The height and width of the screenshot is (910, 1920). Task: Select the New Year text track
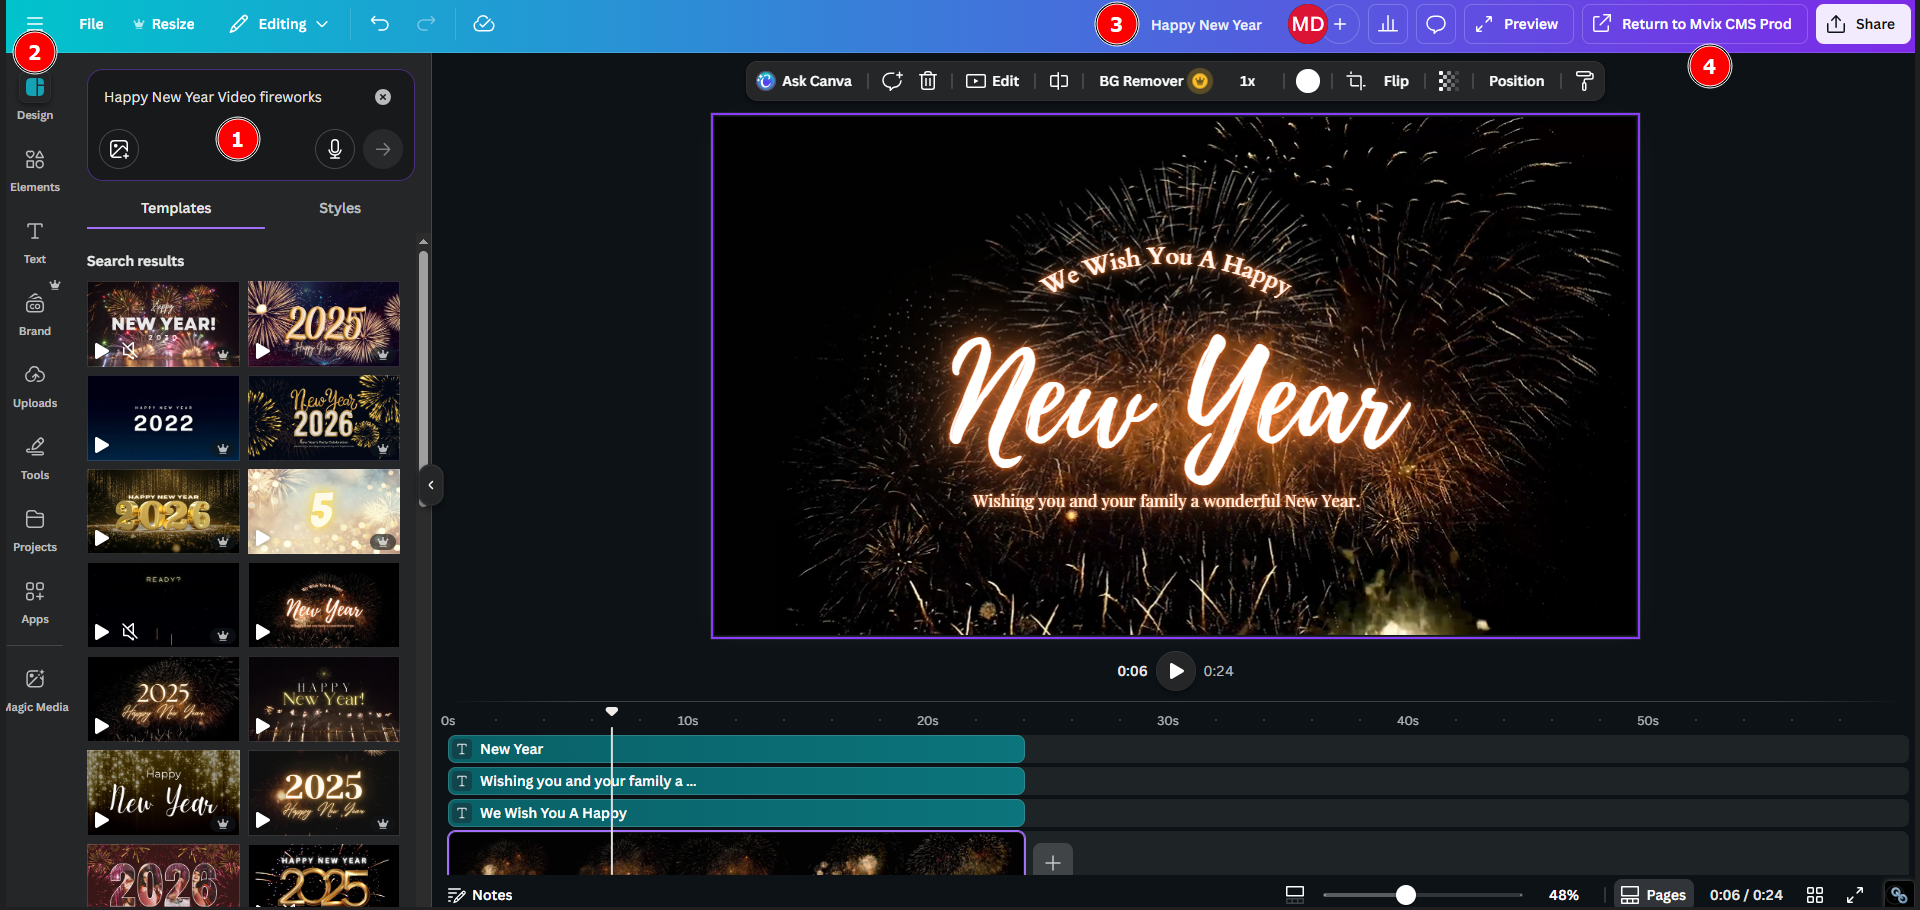pos(736,749)
